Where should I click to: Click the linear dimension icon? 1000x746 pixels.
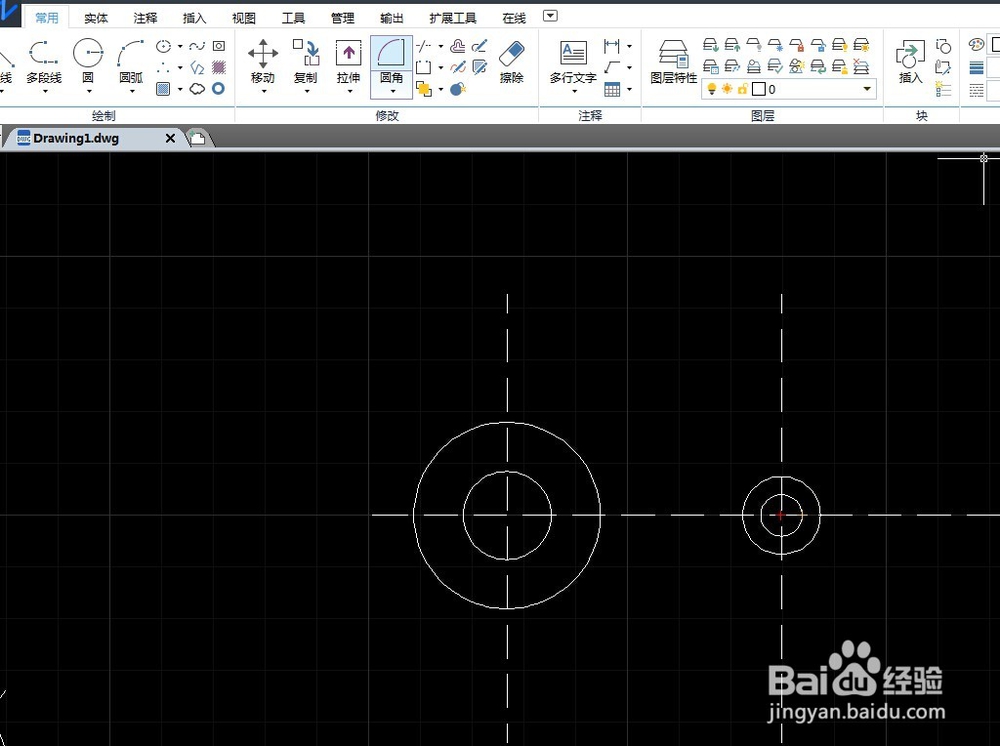point(612,46)
